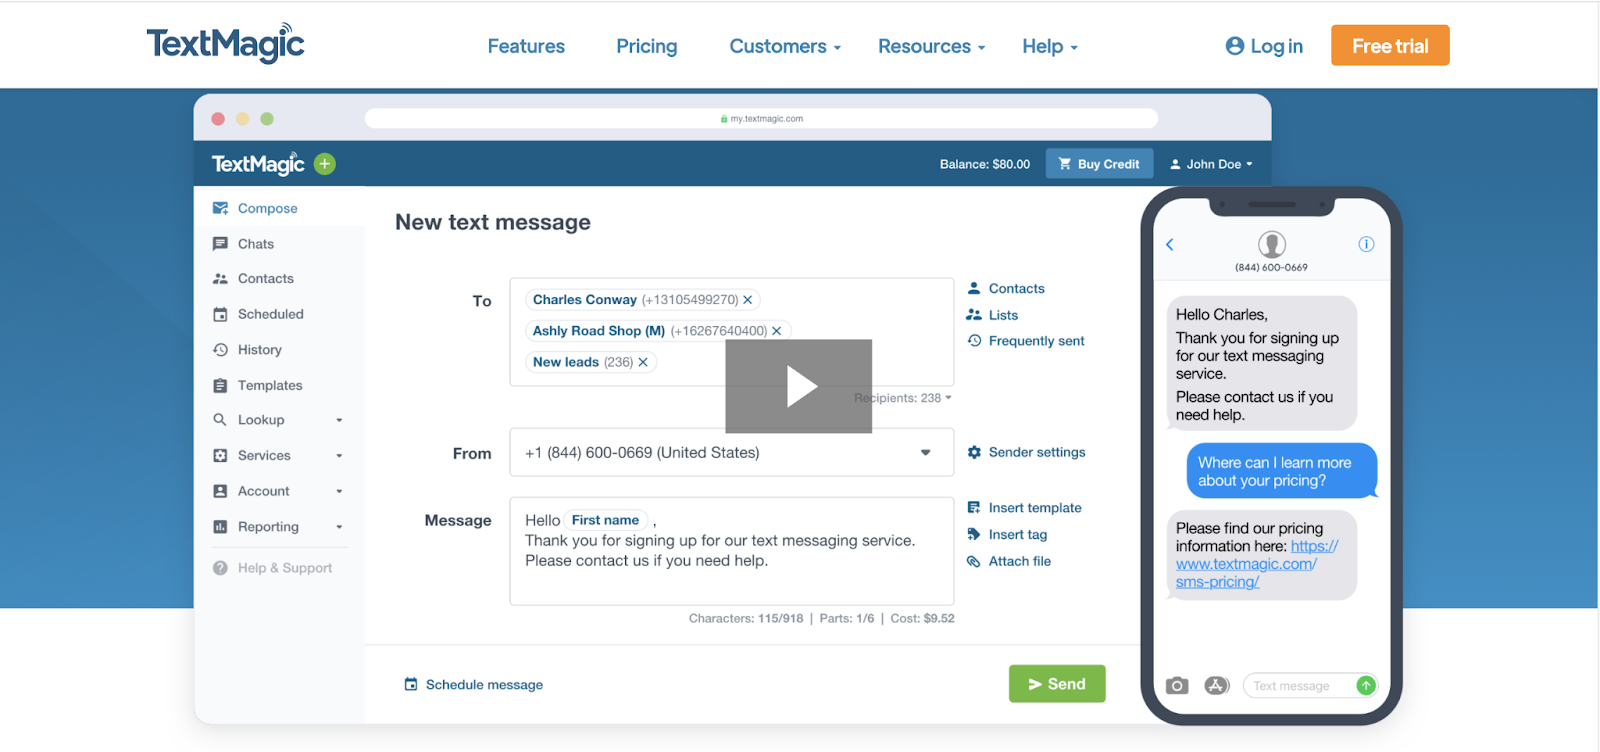Viewport: 1600px width, 752px height.
Task: Expand the Account sidebar section
Action: click(x=279, y=491)
